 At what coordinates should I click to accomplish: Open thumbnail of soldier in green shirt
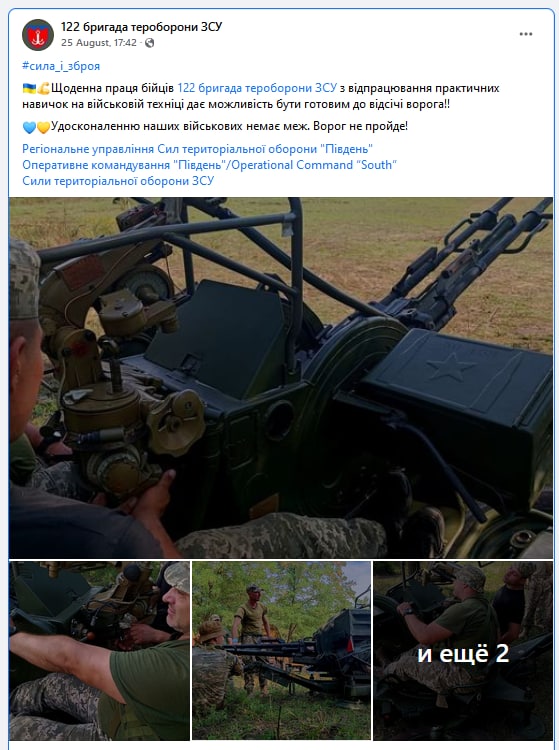[99, 651]
